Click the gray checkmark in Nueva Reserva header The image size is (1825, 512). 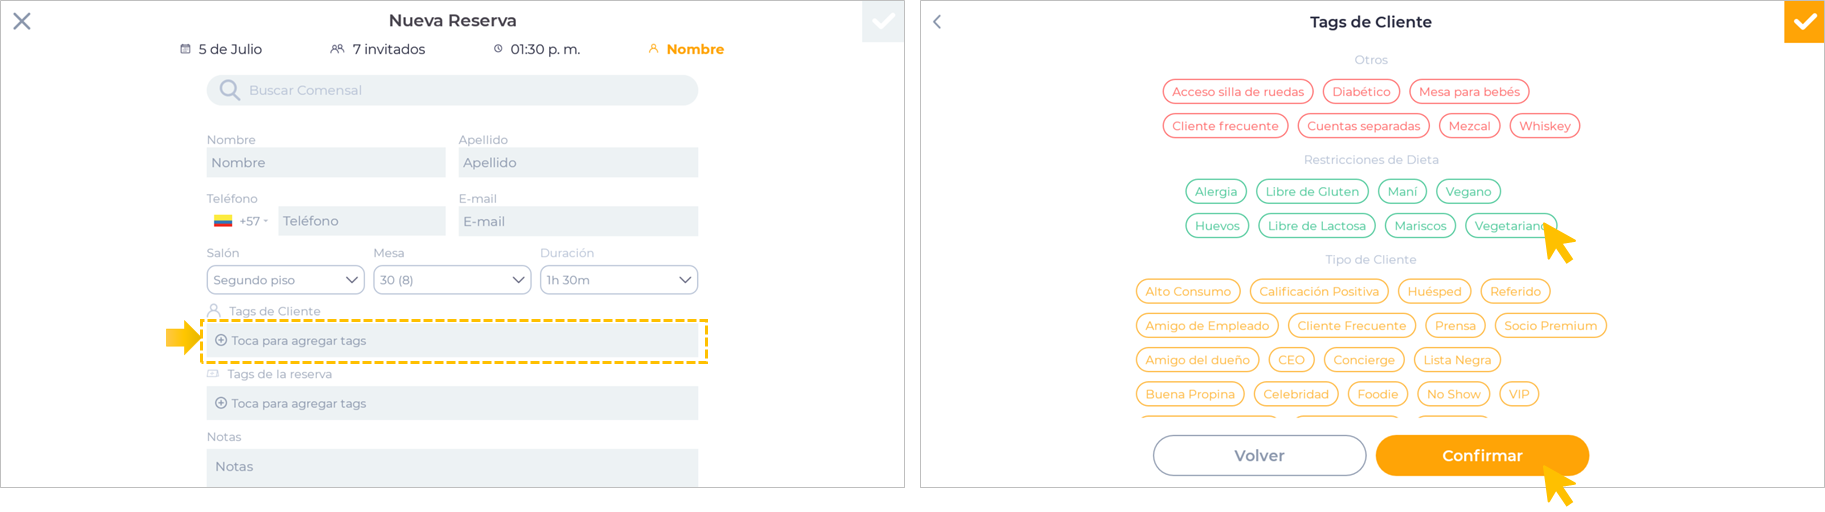[x=883, y=22]
